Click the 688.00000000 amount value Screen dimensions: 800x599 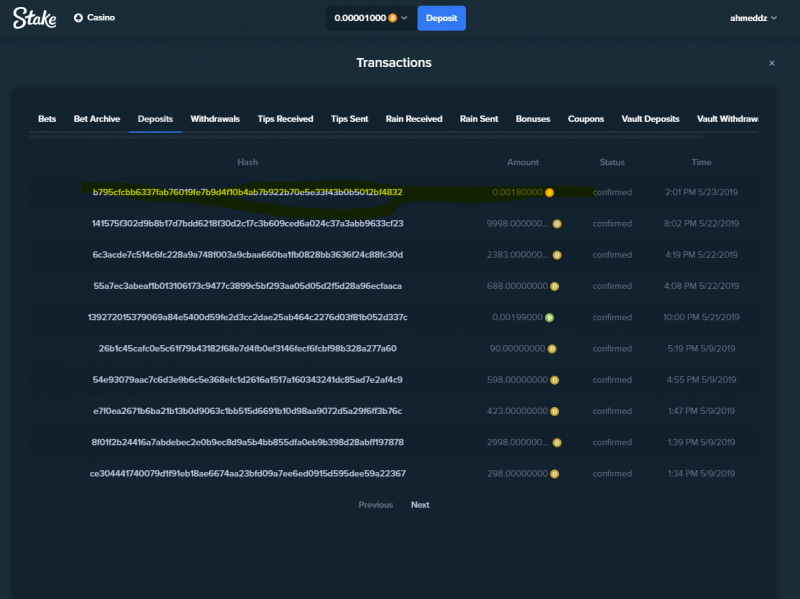tap(517, 286)
